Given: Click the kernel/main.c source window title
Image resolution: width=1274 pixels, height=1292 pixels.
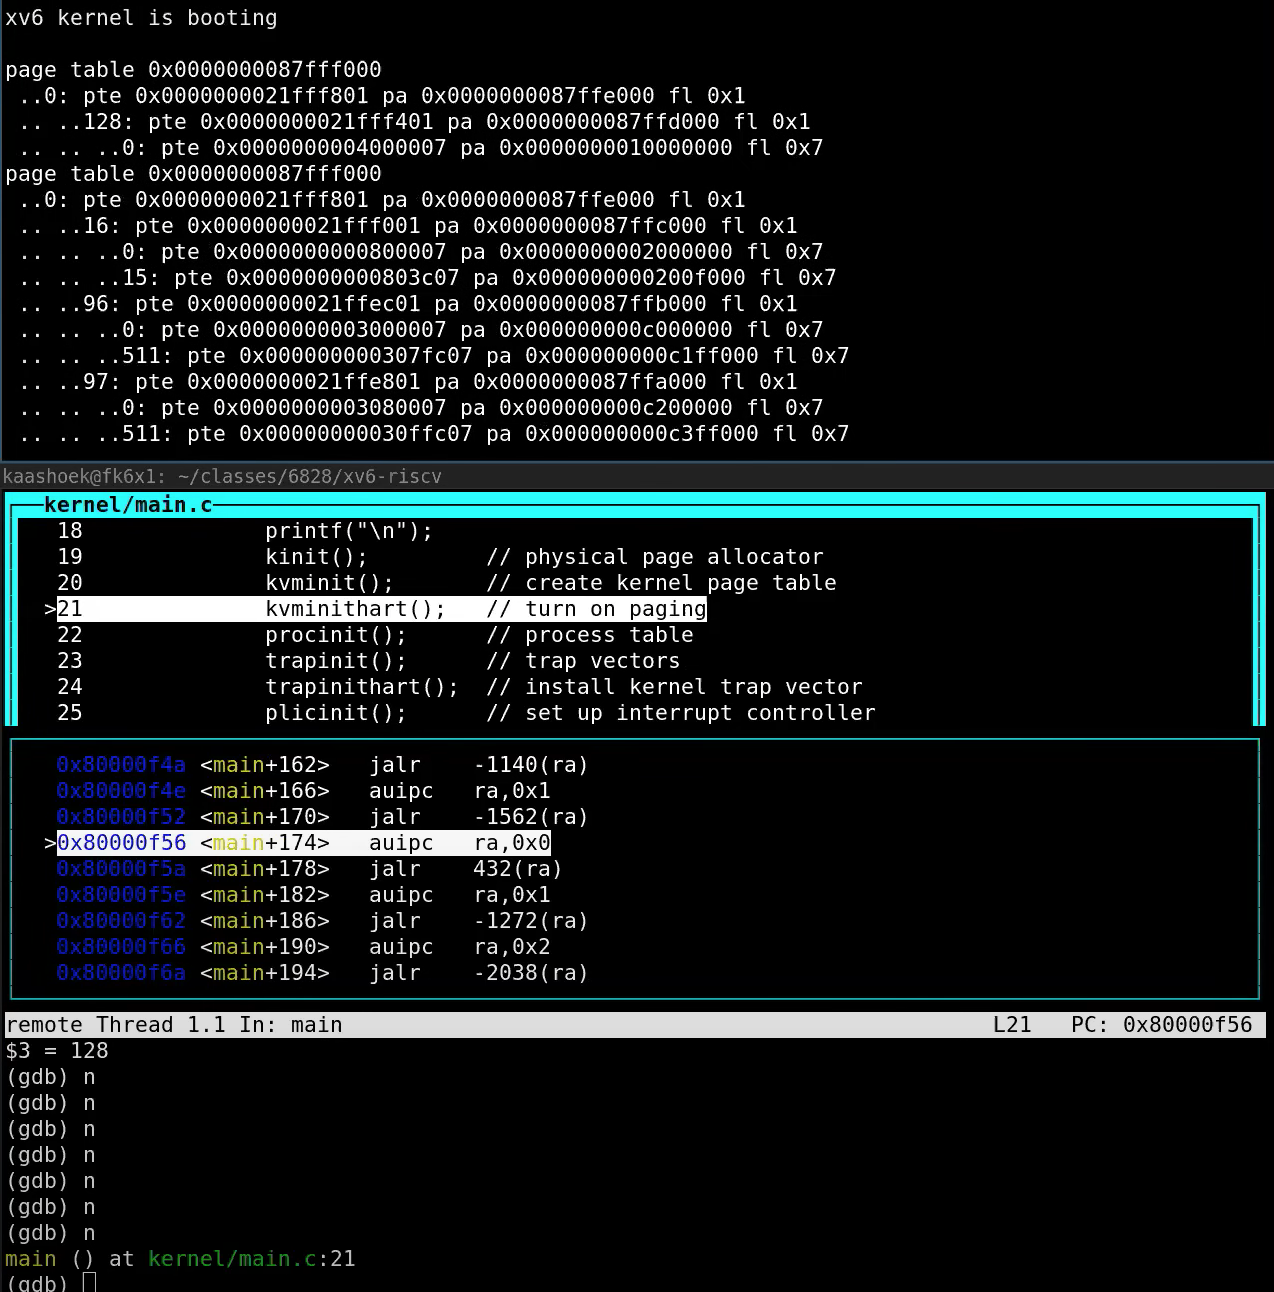Looking at the screenshot, I should [128, 505].
